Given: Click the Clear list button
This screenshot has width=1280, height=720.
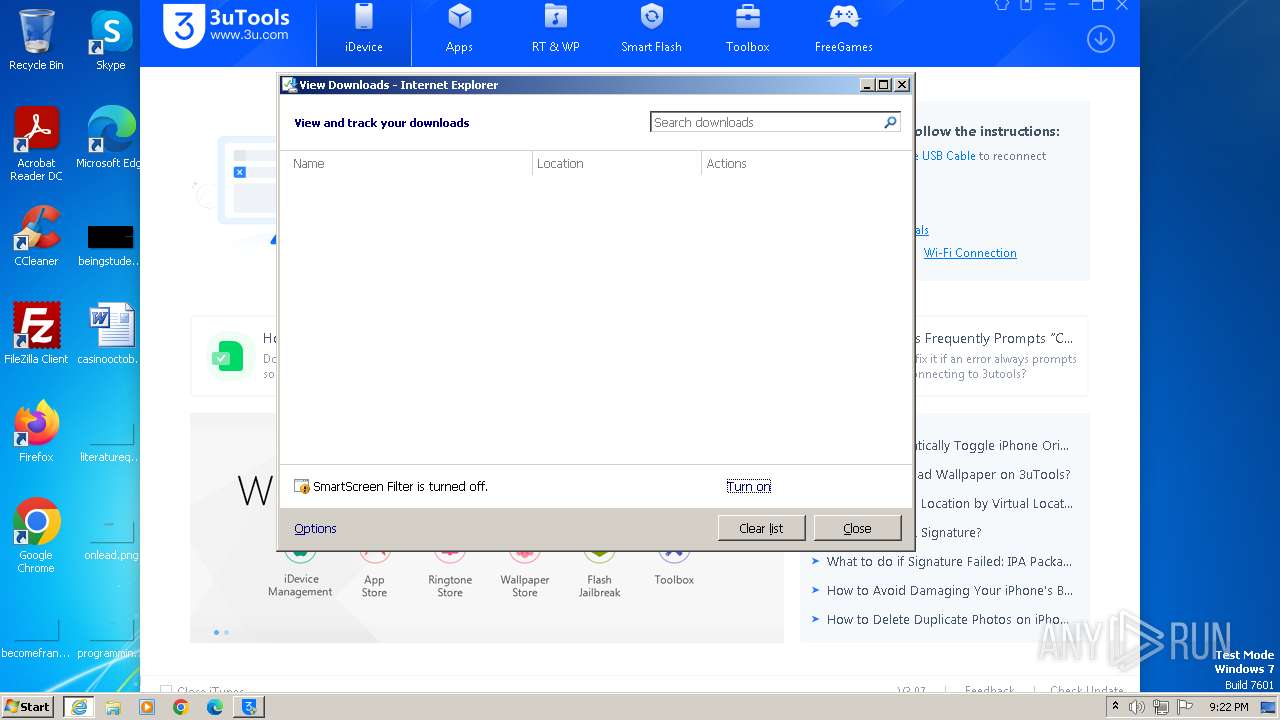Looking at the screenshot, I should (x=761, y=528).
